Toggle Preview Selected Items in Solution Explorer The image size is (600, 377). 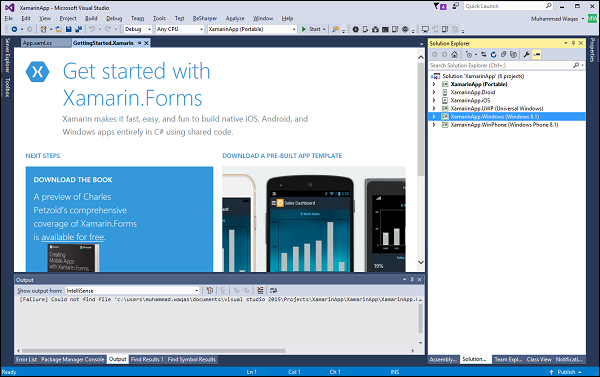coord(537,55)
